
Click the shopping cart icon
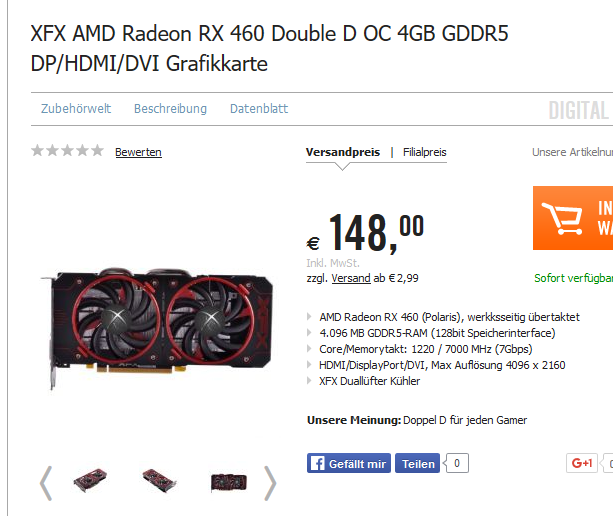click(x=561, y=218)
